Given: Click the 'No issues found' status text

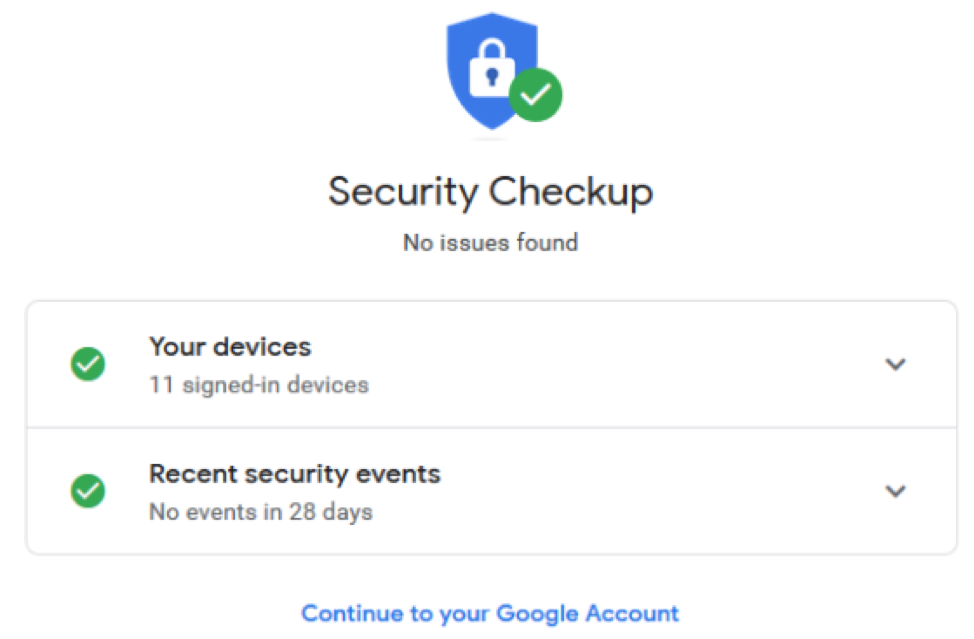Looking at the screenshot, I should coord(491,242).
